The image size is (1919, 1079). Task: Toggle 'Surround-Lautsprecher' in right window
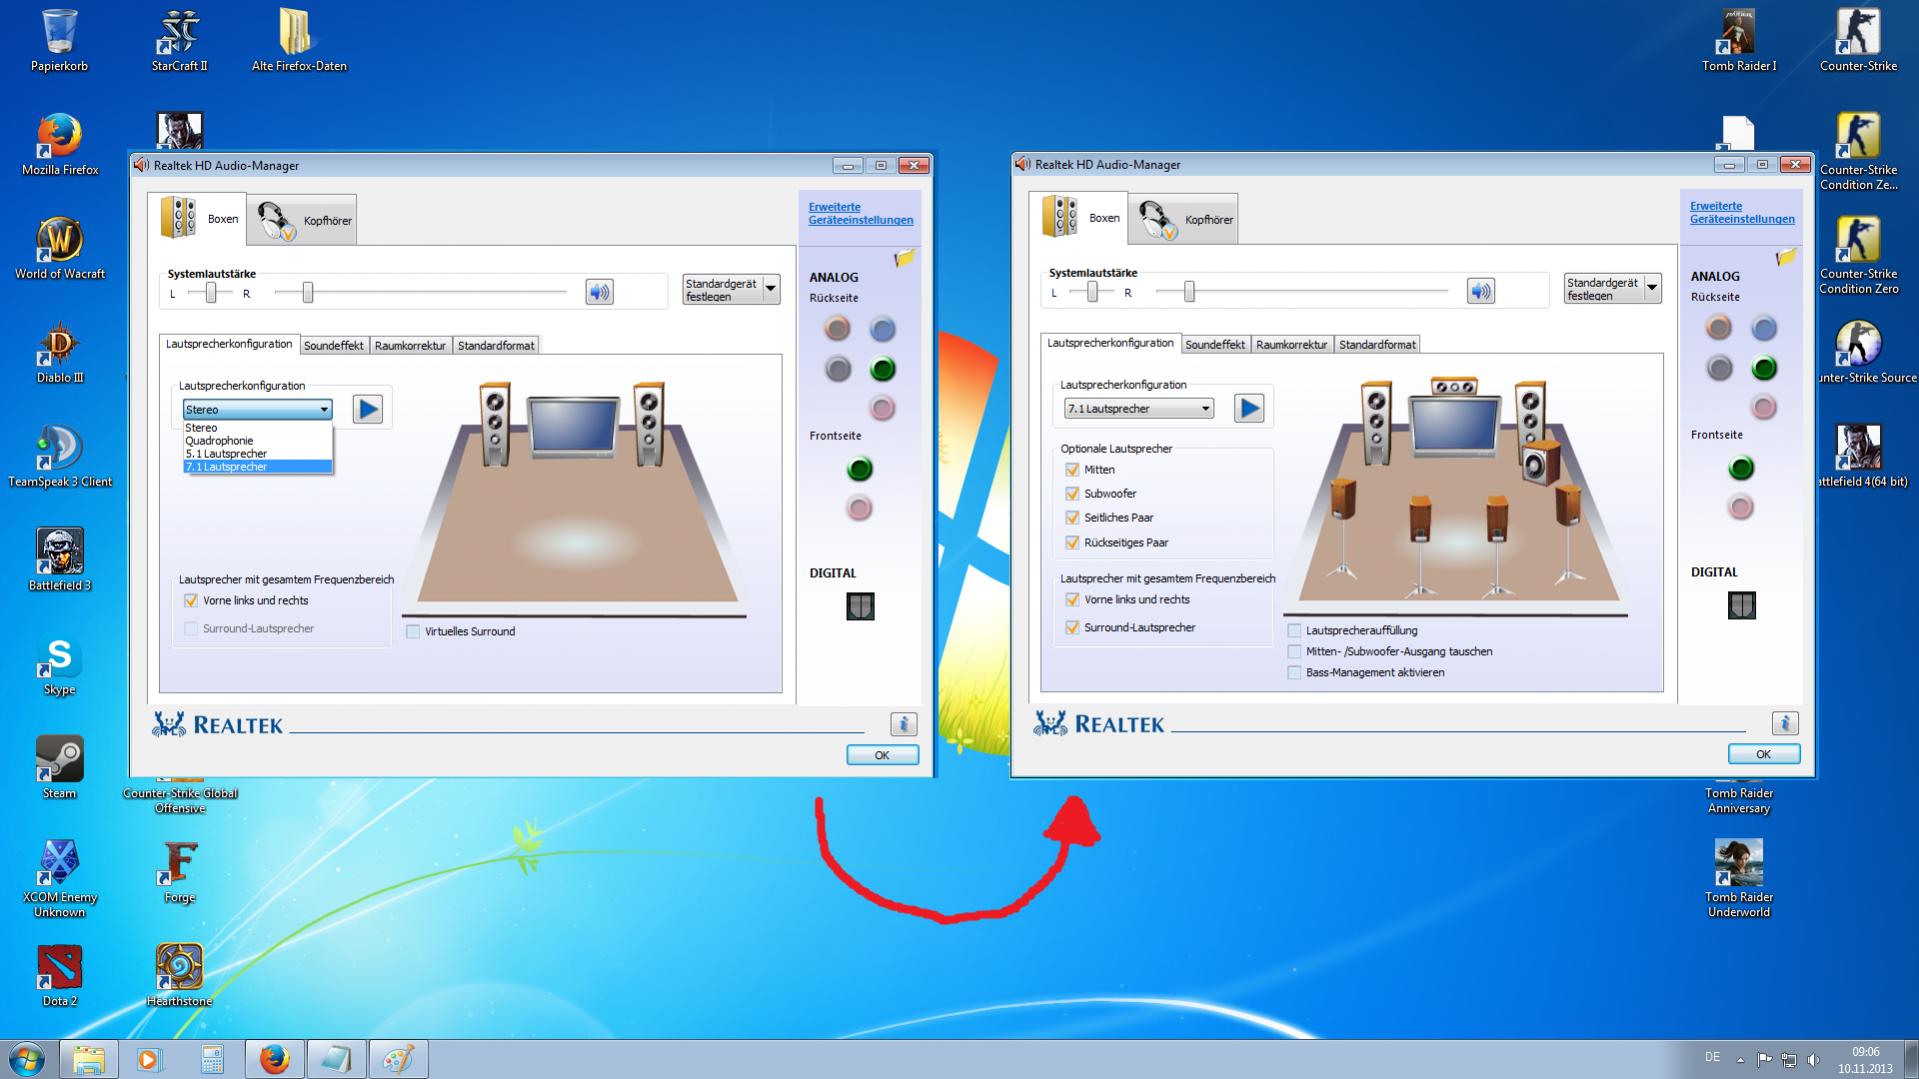point(1072,628)
